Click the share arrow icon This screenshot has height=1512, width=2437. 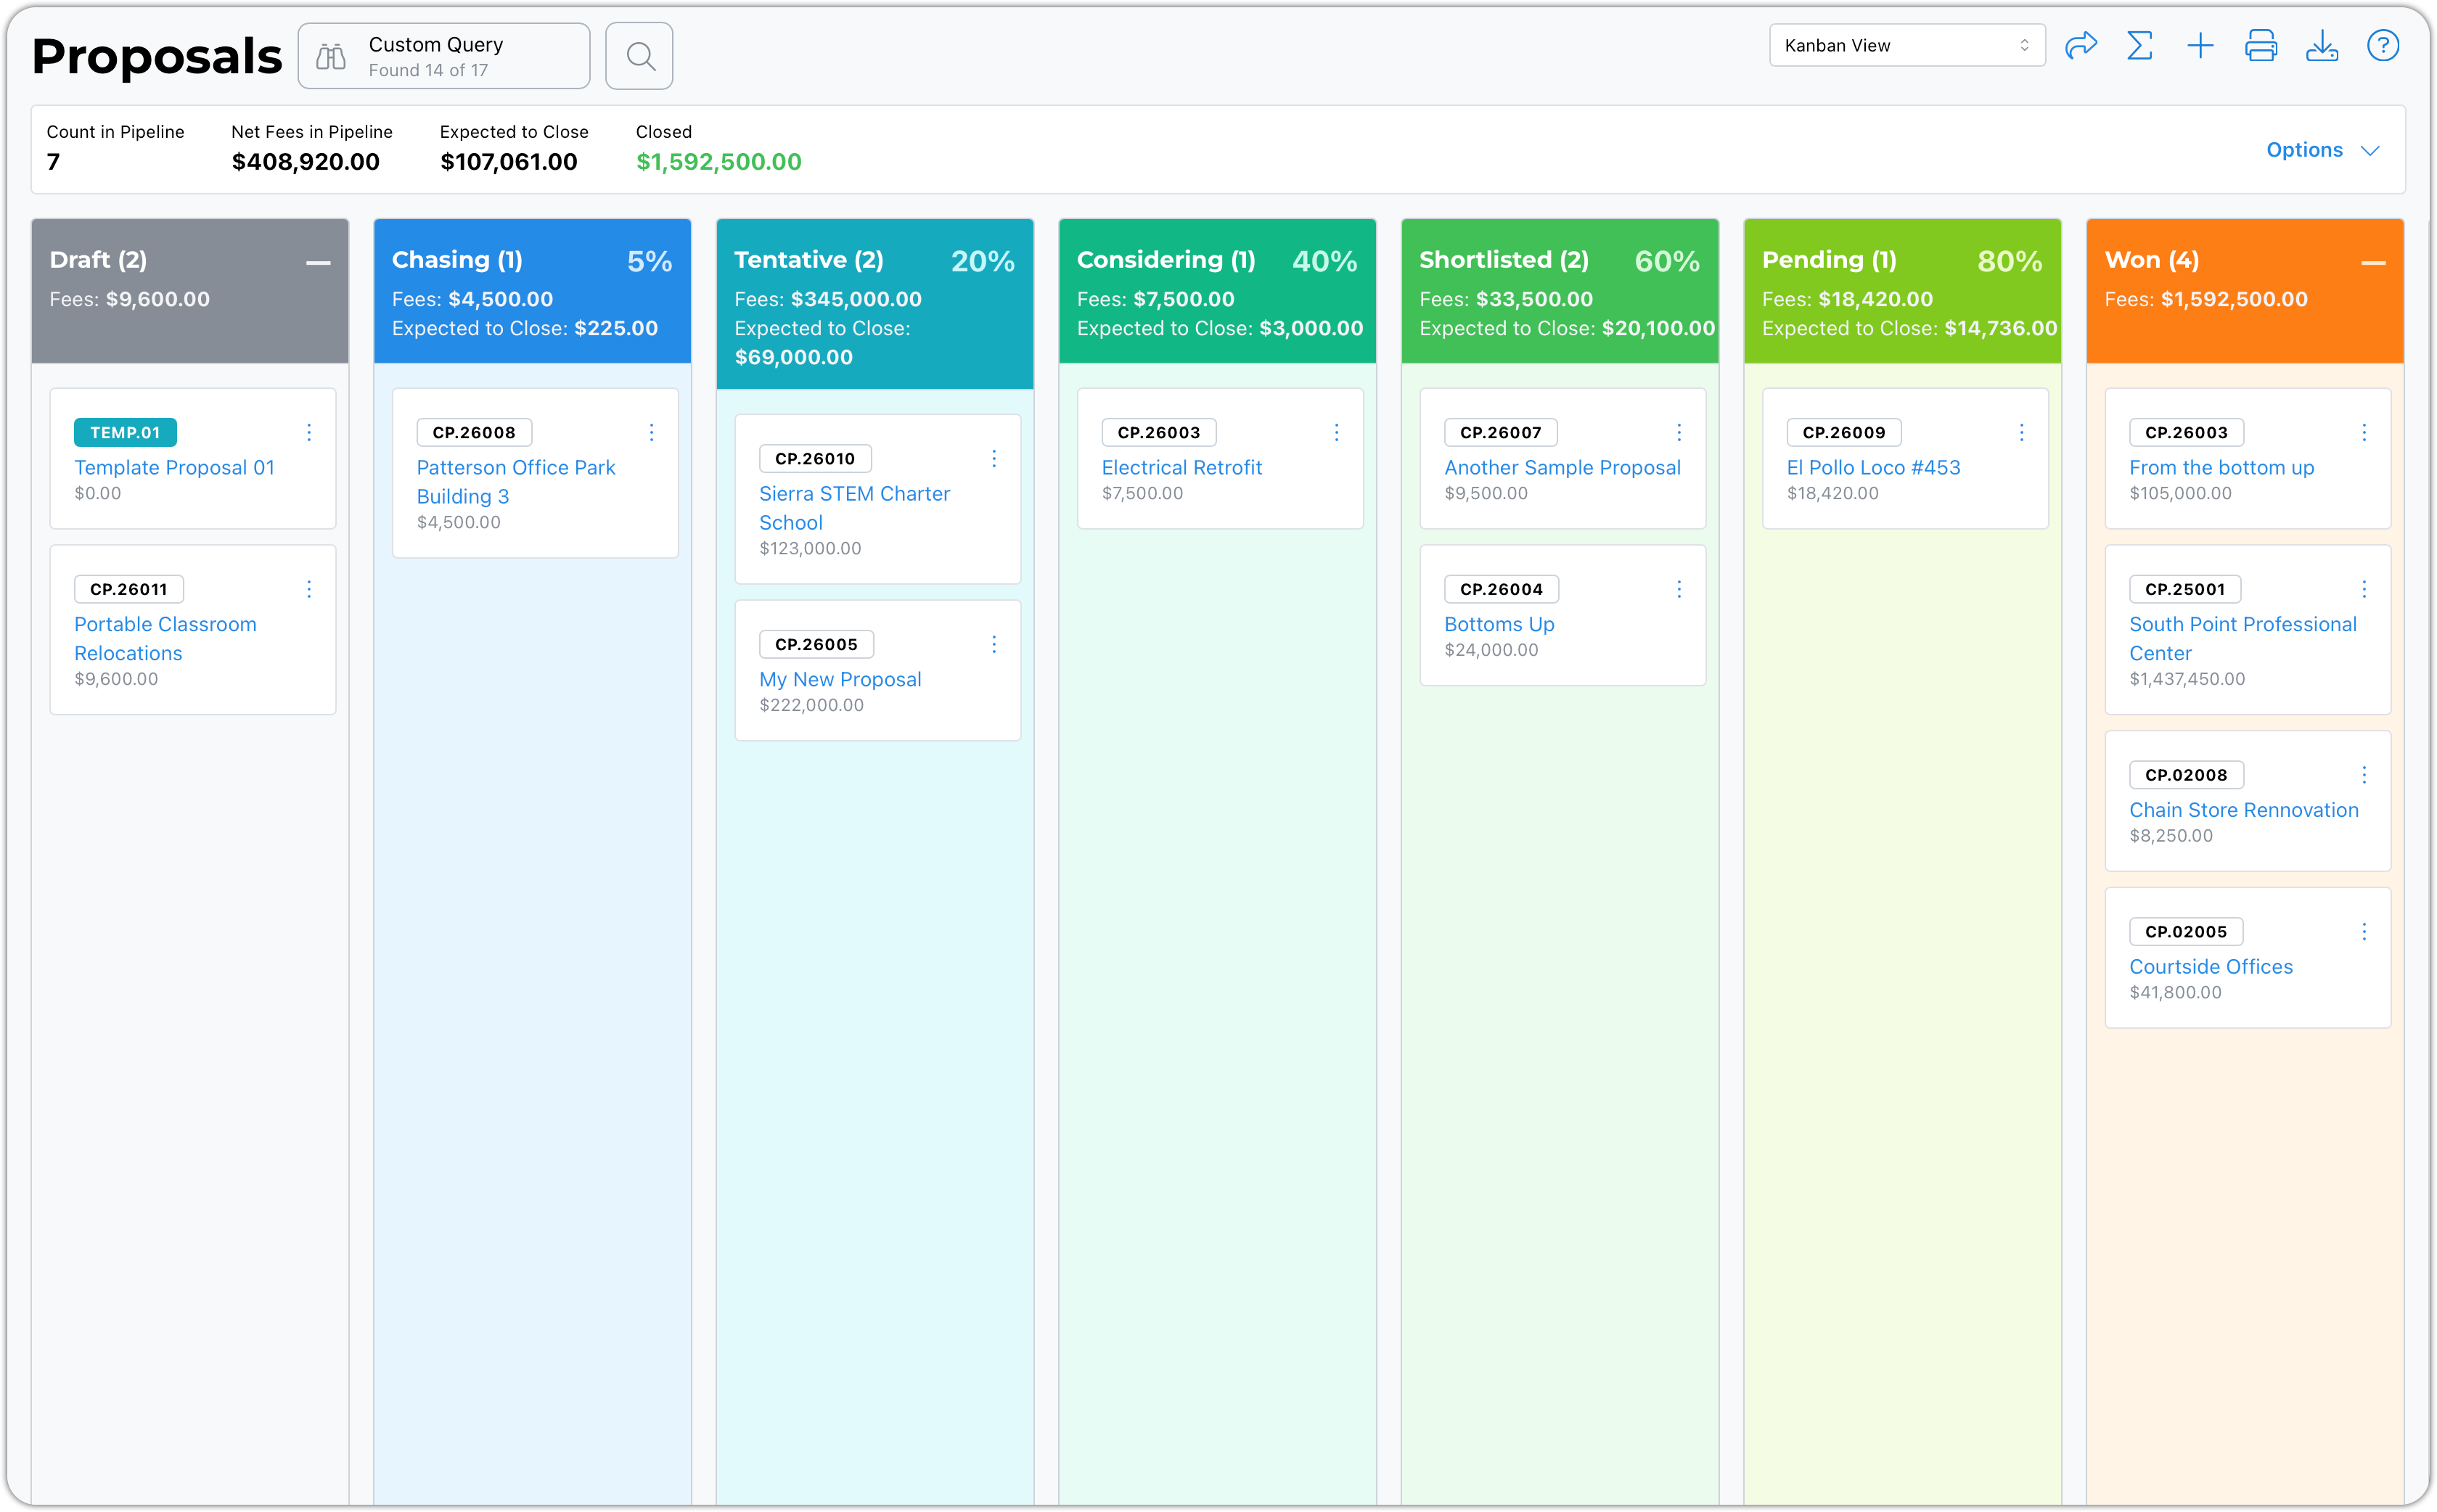(x=2080, y=46)
